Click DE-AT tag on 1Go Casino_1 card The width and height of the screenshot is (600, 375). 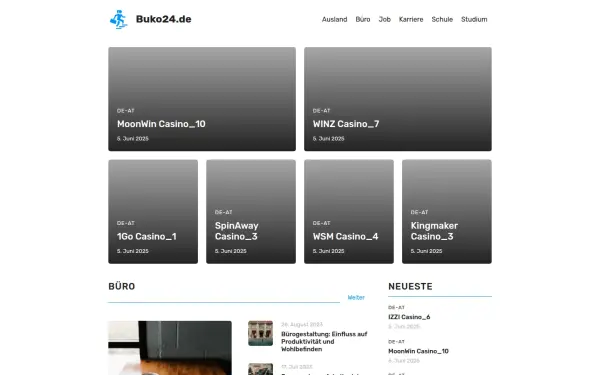126,223
